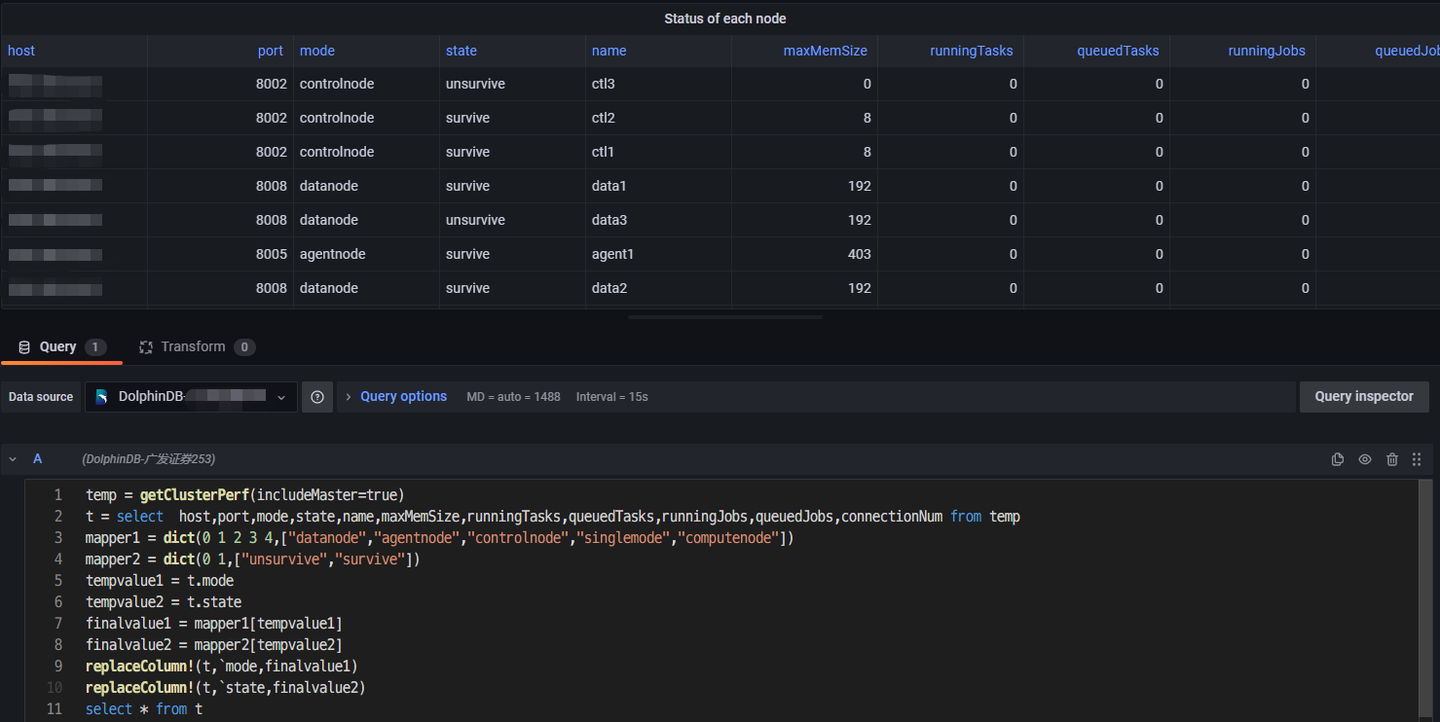The height and width of the screenshot is (722, 1440).
Task: Open the data source help icon
Action: coord(317,397)
